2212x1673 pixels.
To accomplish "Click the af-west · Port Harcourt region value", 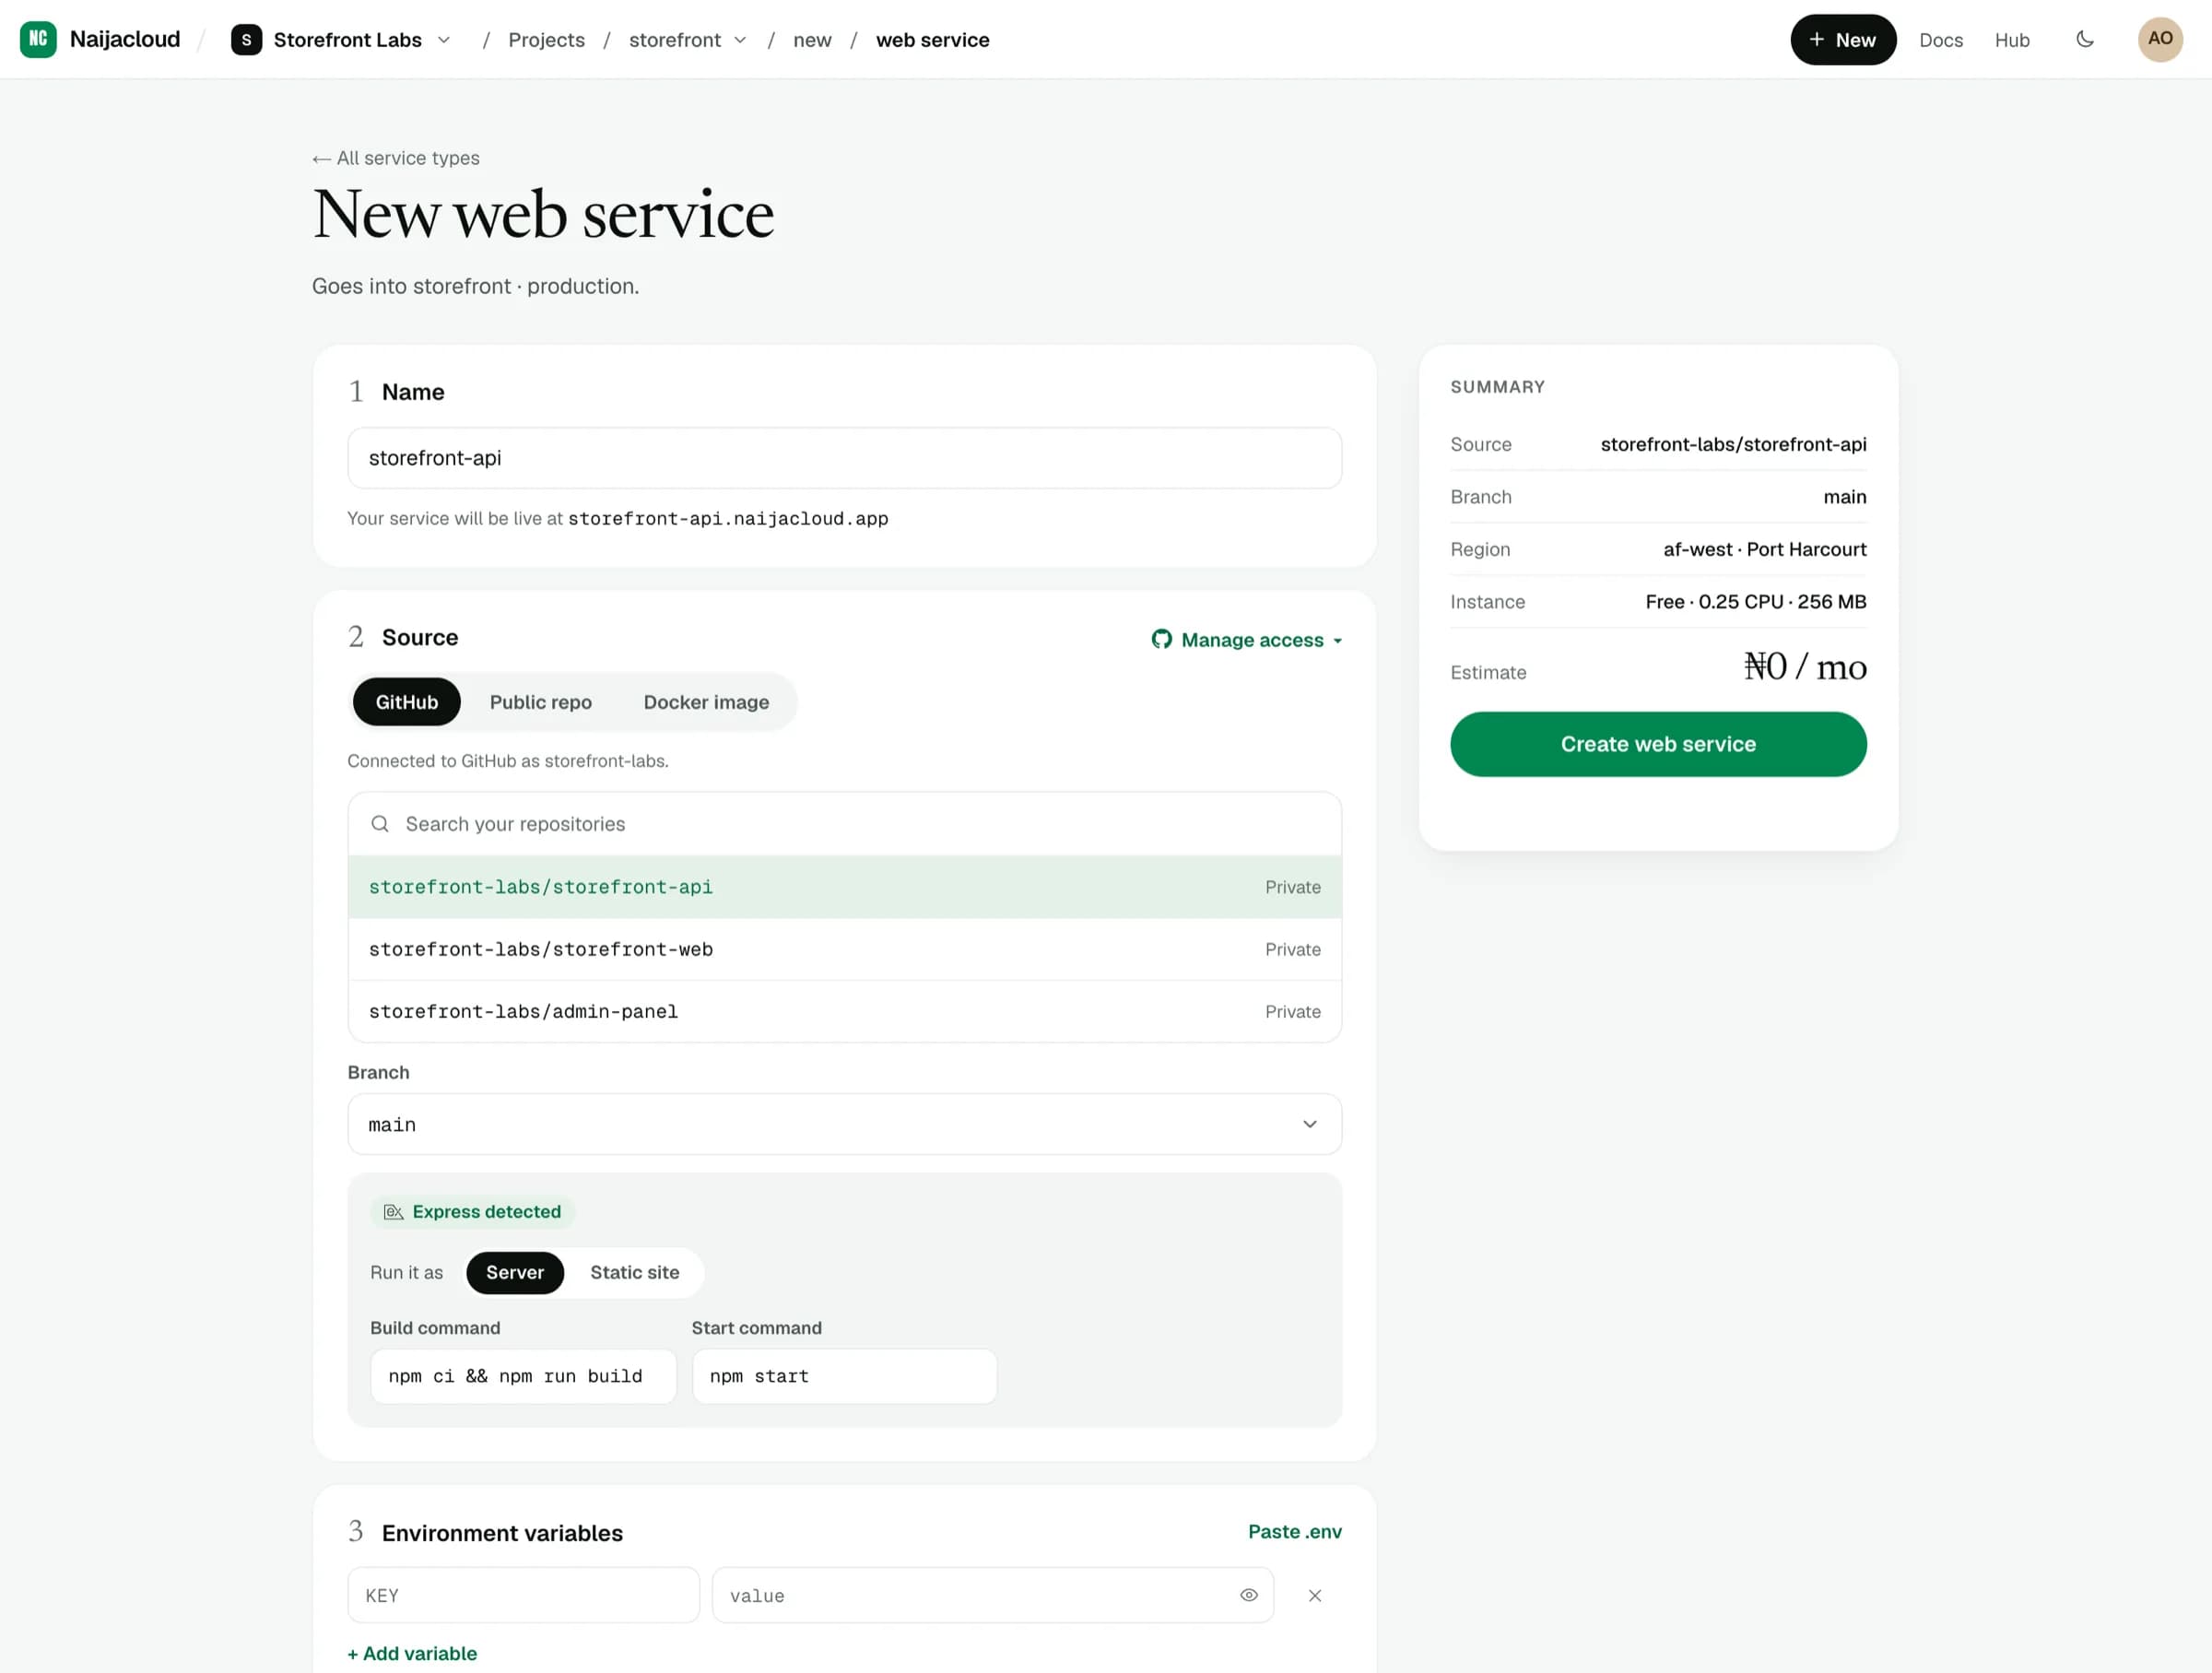I will pyautogui.click(x=1764, y=549).
